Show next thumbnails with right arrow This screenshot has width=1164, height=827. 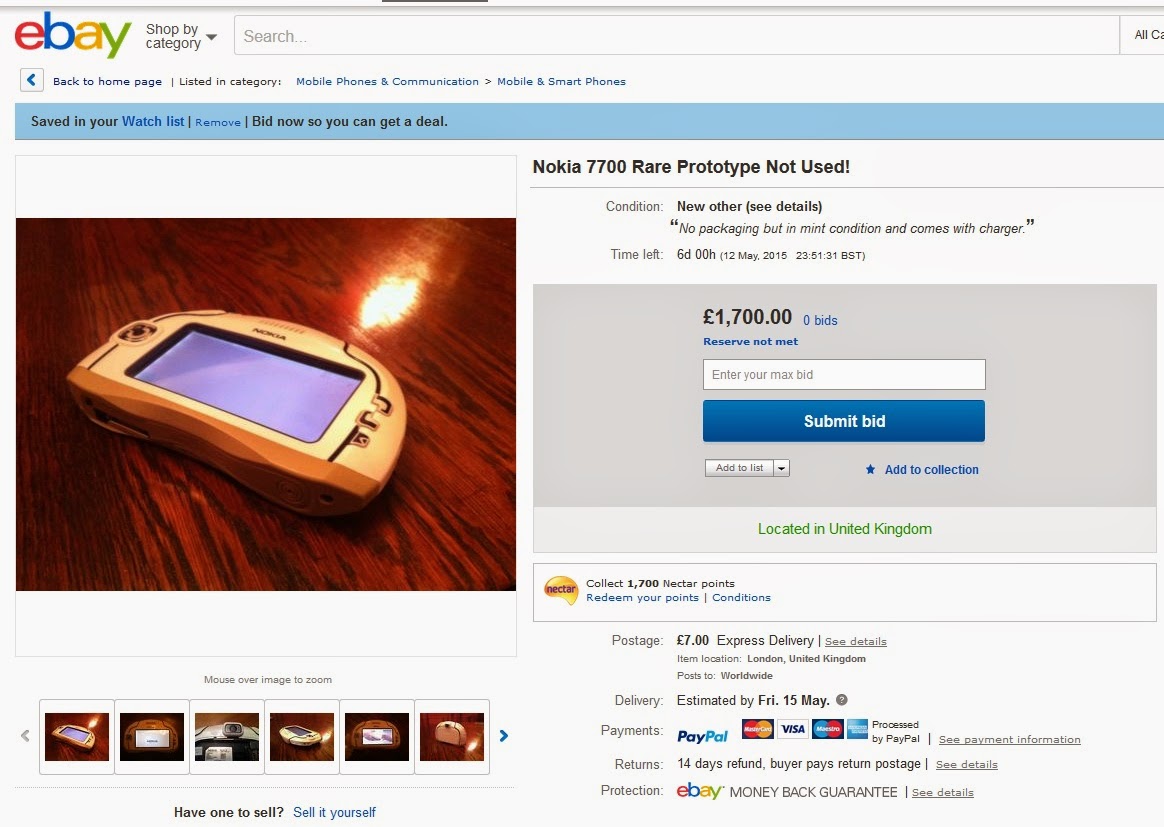click(504, 736)
